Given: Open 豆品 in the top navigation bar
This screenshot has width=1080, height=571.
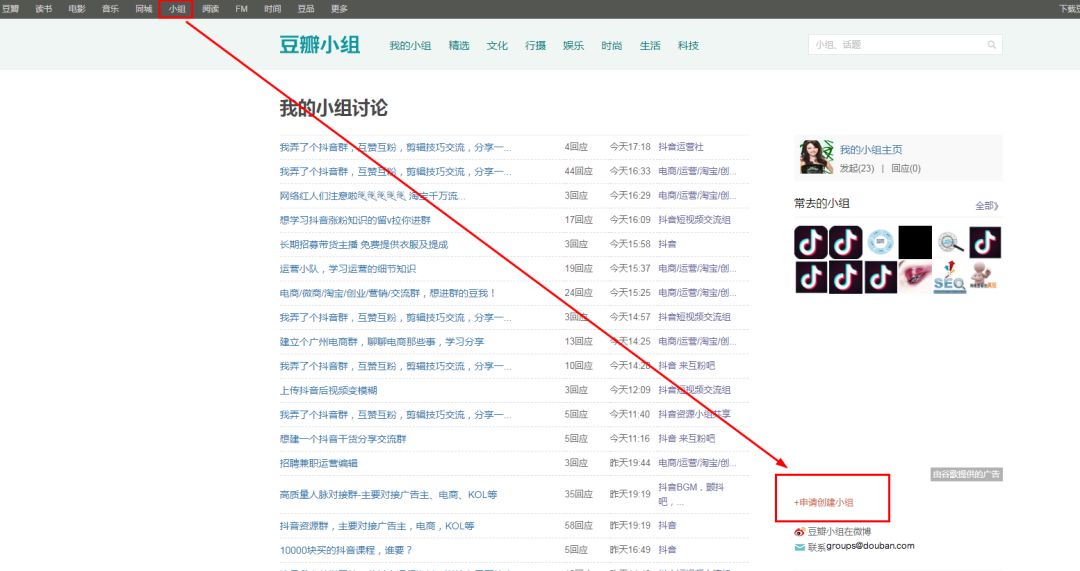Looking at the screenshot, I should click(306, 9).
